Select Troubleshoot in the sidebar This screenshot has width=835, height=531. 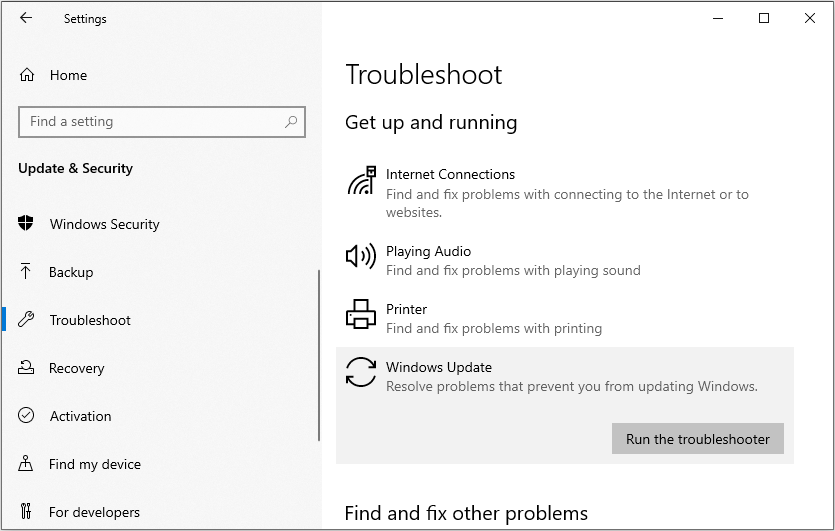(90, 320)
